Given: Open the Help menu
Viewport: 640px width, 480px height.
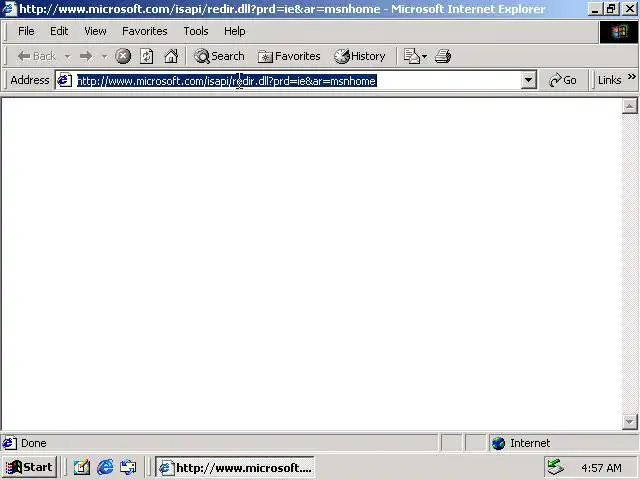Looking at the screenshot, I should 235,31.
